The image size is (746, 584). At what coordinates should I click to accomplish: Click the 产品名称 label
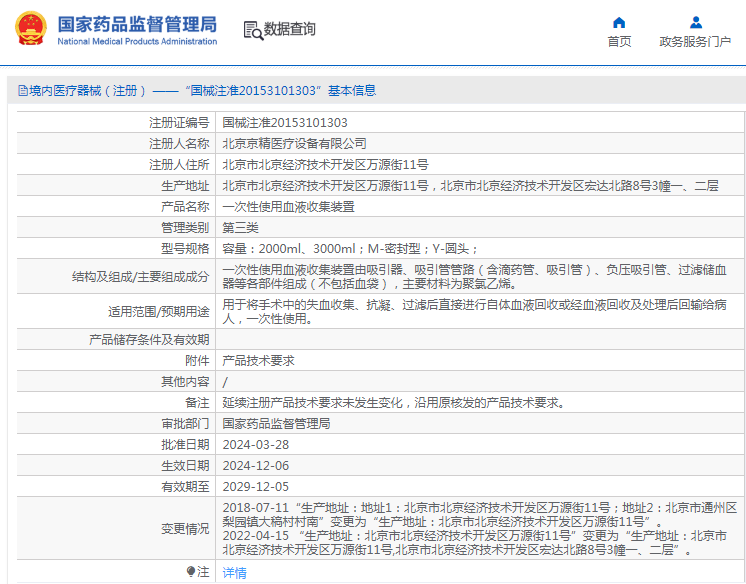[185, 207]
